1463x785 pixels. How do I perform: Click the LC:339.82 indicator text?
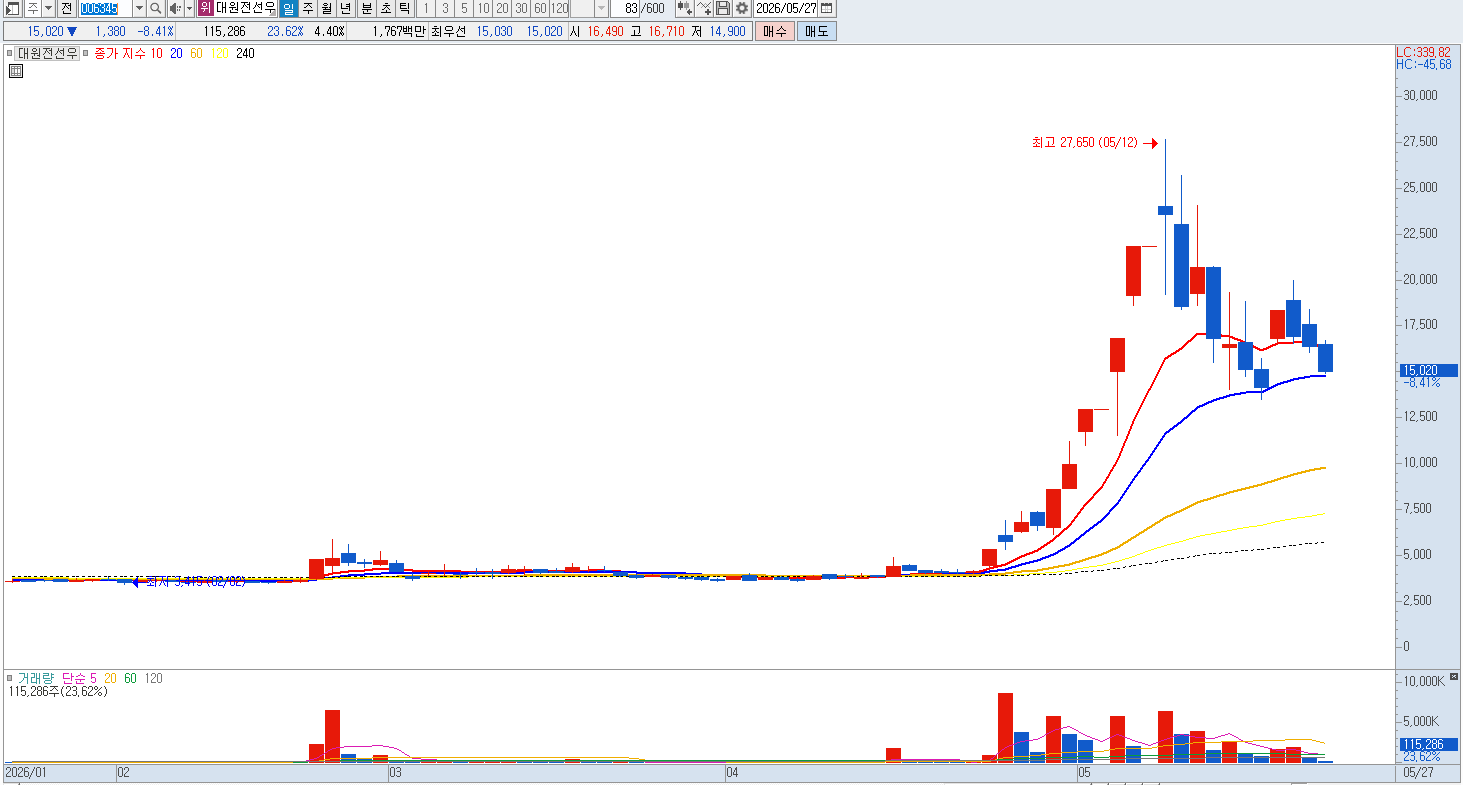pos(1424,52)
